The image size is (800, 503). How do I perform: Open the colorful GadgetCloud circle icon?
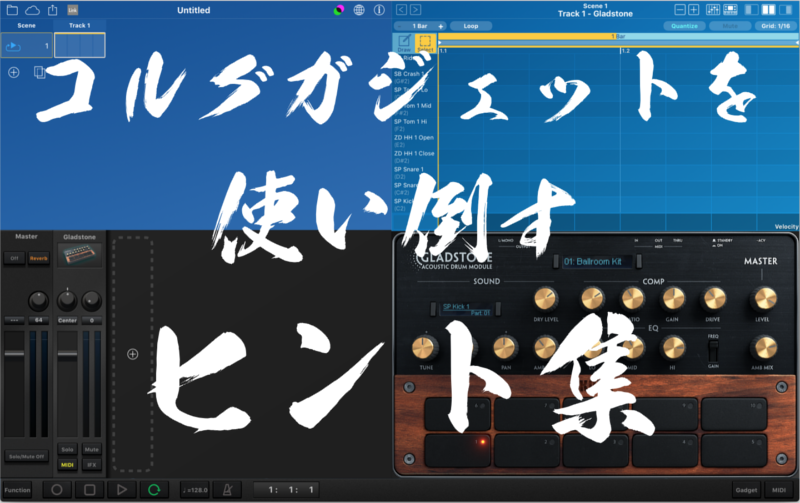point(338,10)
